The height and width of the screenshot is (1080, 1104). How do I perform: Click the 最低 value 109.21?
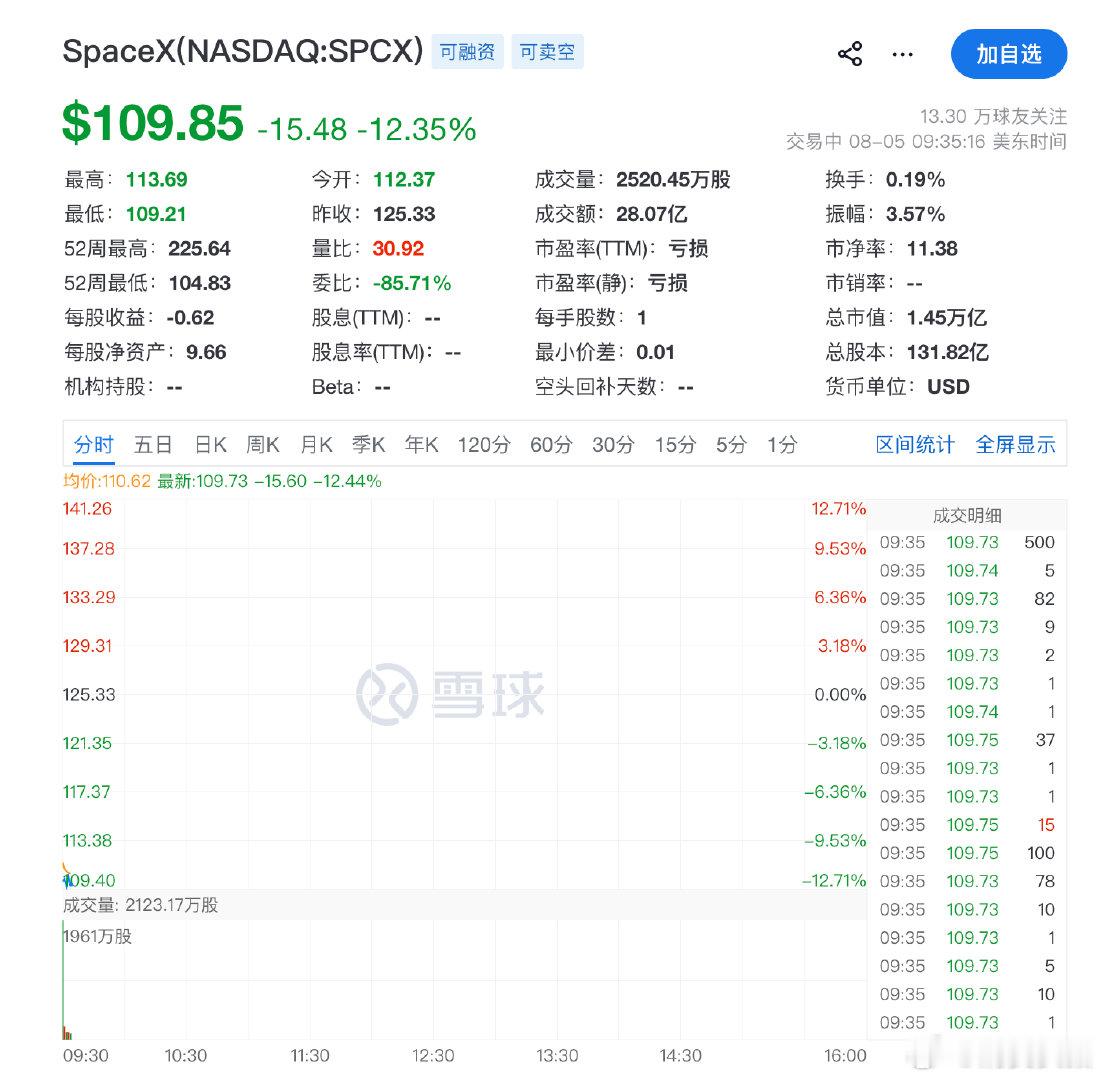point(156,214)
